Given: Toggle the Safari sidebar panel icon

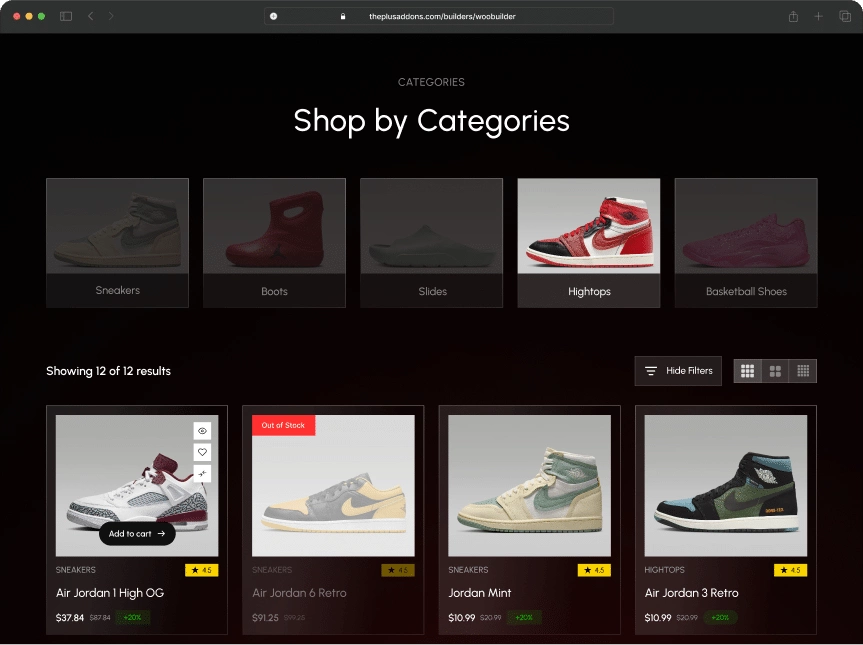Looking at the screenshot, I should point(66,17).
